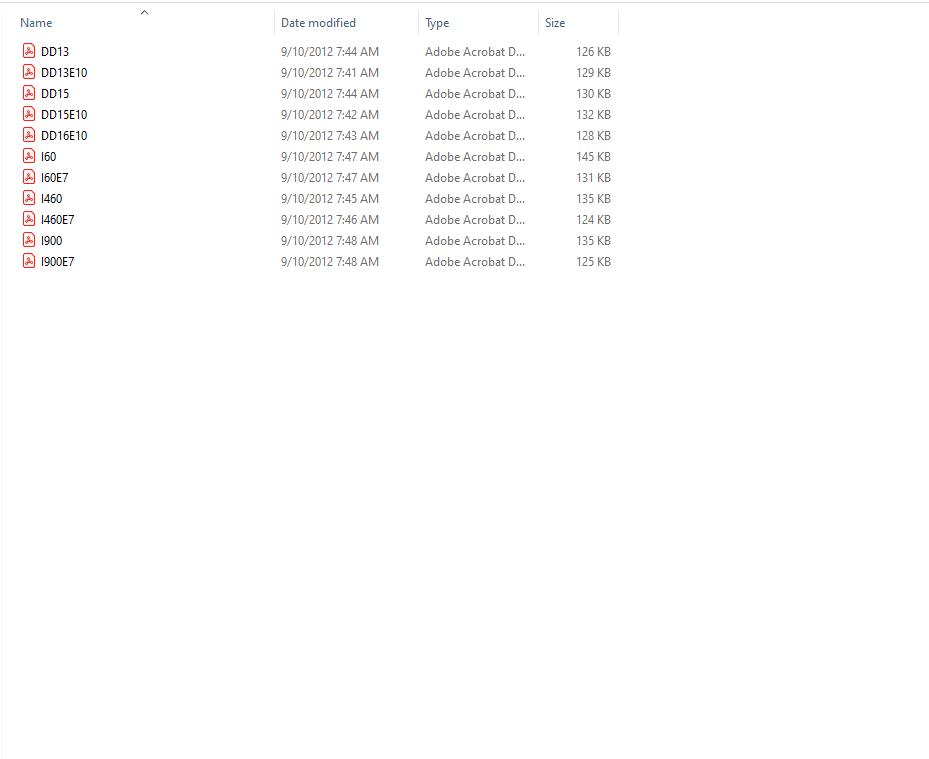Click the size value 126 KB

tap(593, 52)
